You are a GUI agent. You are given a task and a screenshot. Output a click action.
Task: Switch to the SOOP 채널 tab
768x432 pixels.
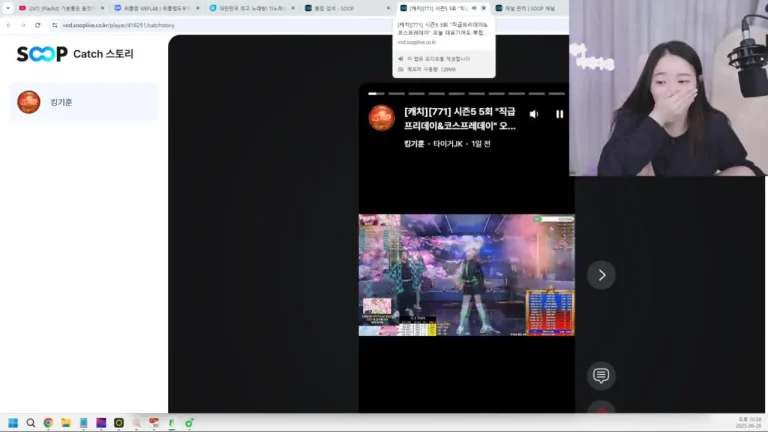[530, 8]
